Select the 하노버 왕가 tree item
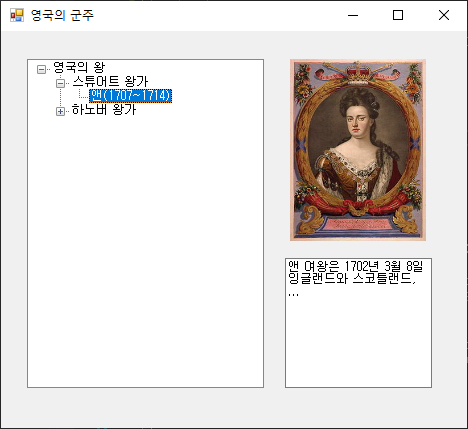The height and width of the screenshot is (429, 468). [x=104, y=110]
